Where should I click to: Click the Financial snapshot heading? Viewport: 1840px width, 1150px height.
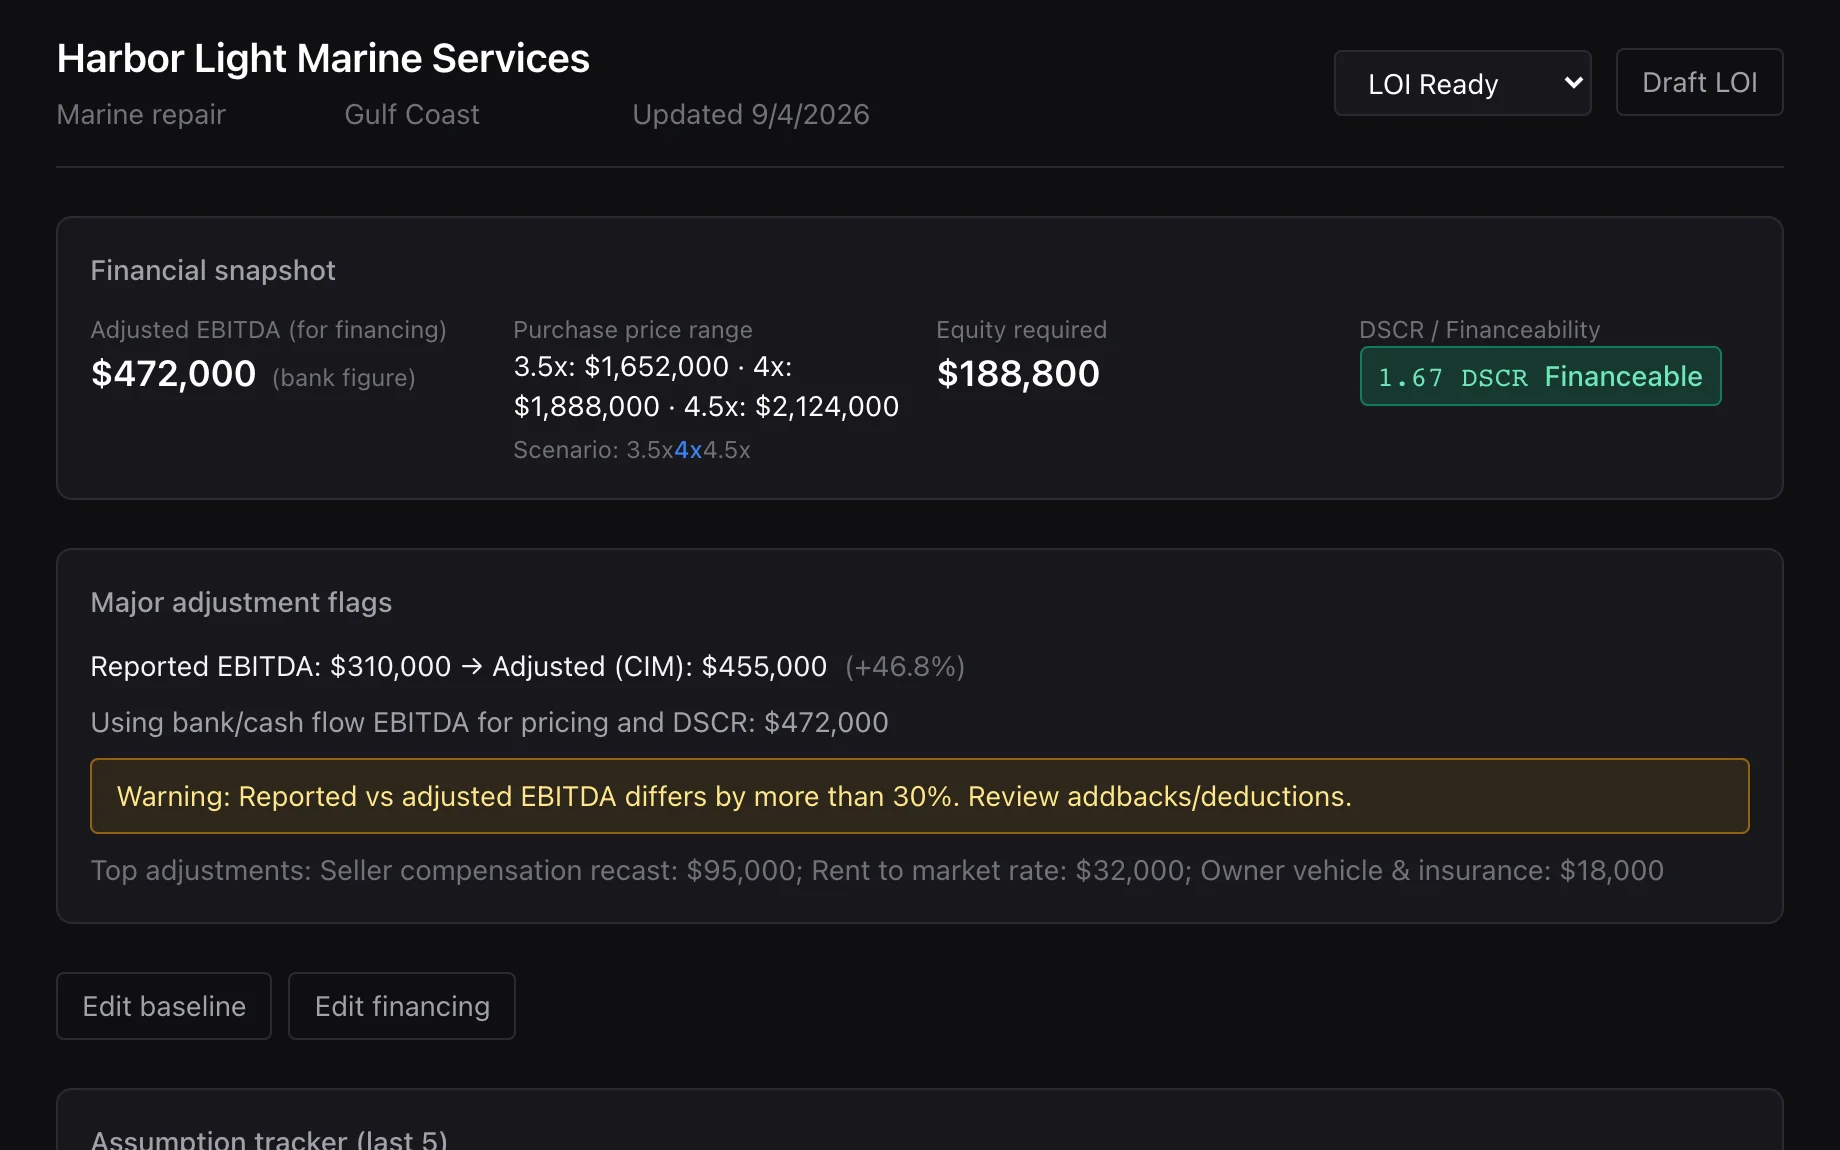tap(213, 271)
